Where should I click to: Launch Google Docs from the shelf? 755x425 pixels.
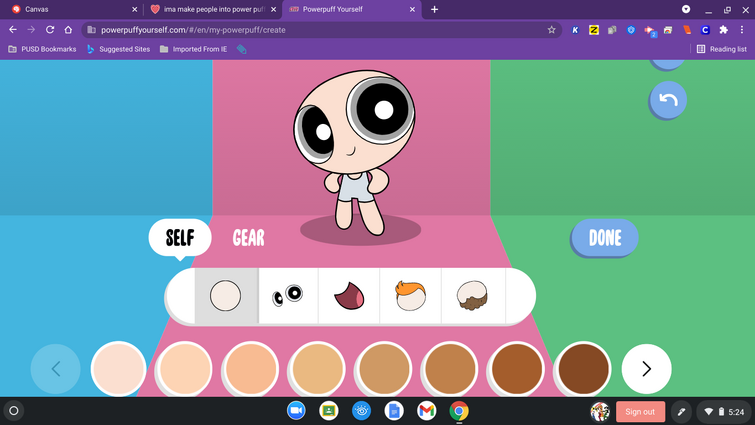click(x=394, y=411)
